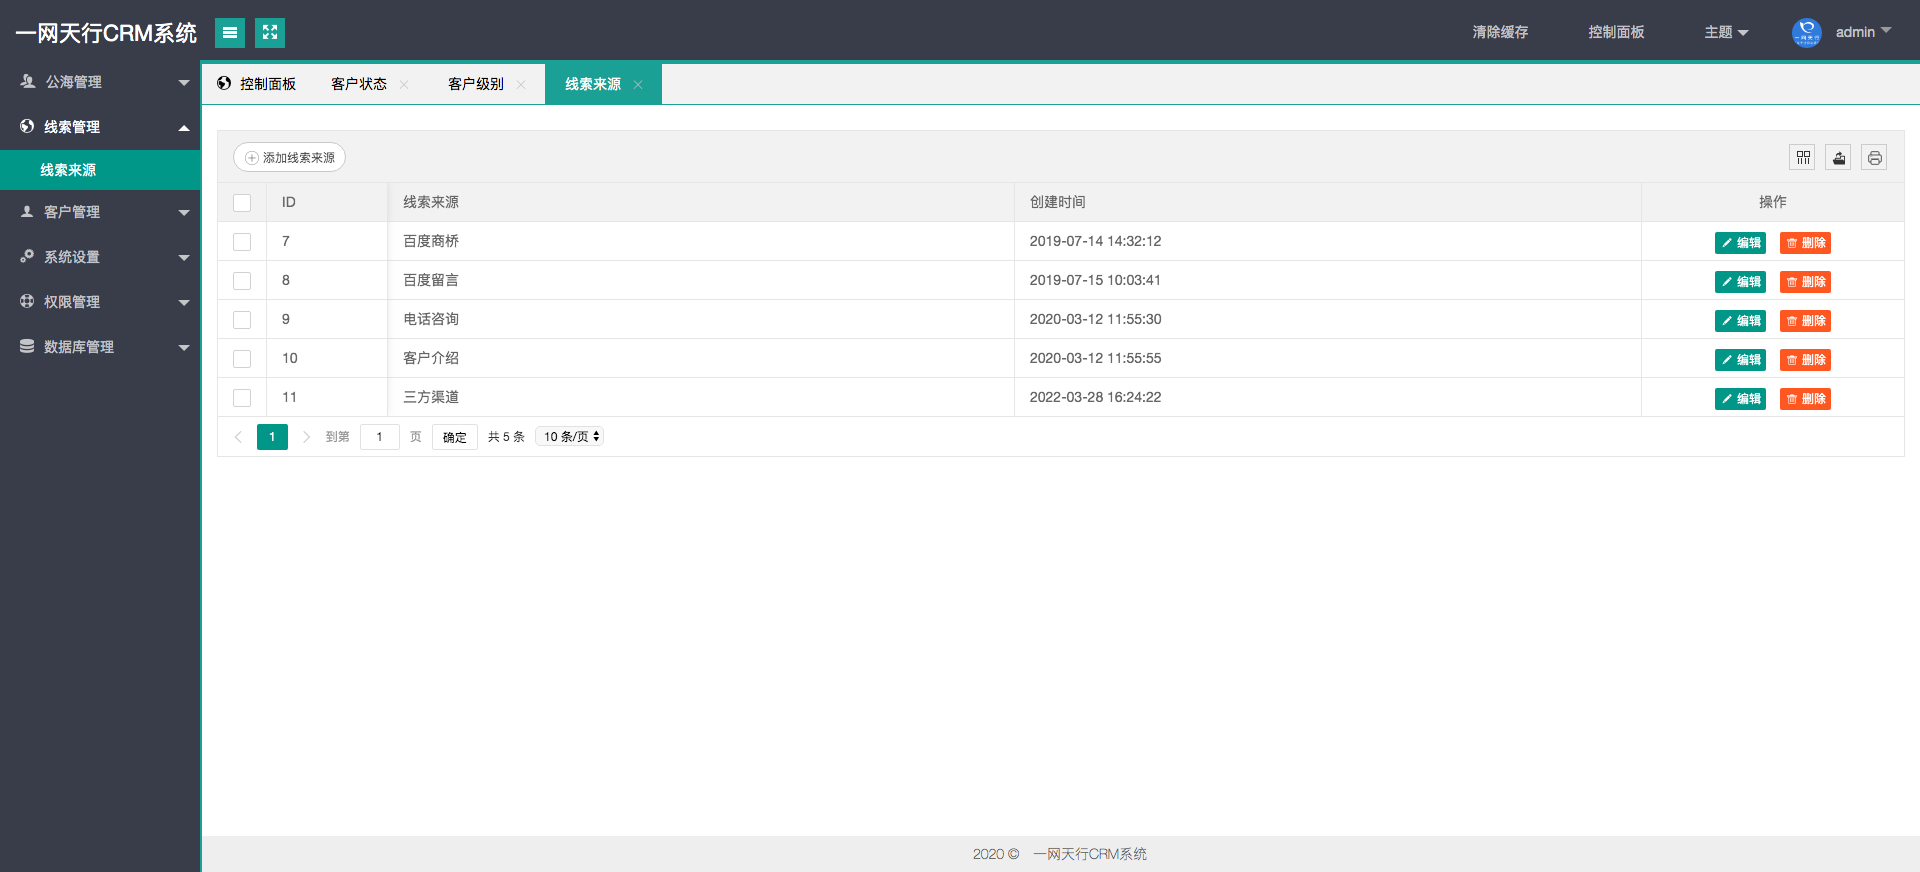The height and width of the screenshot is (872, 1920).
Task: Check the row with ID 10
Action: (242, 359)
